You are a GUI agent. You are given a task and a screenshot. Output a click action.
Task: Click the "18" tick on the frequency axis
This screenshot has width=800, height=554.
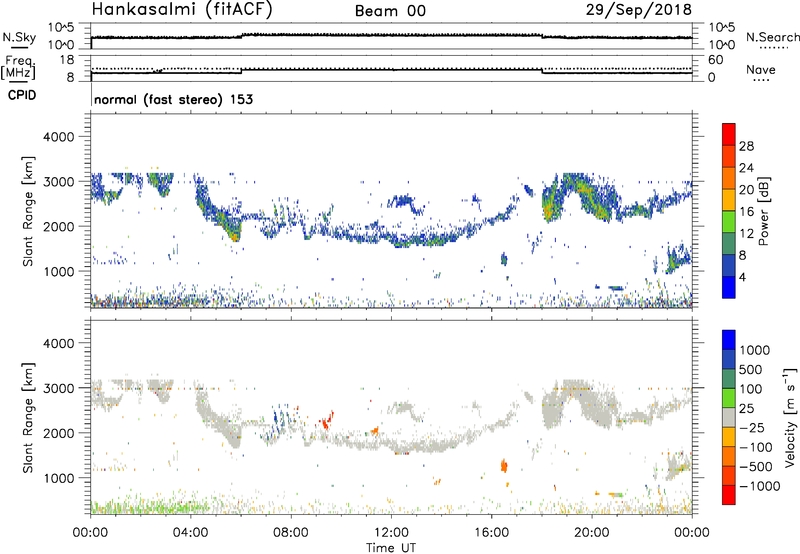click(67, 60)
